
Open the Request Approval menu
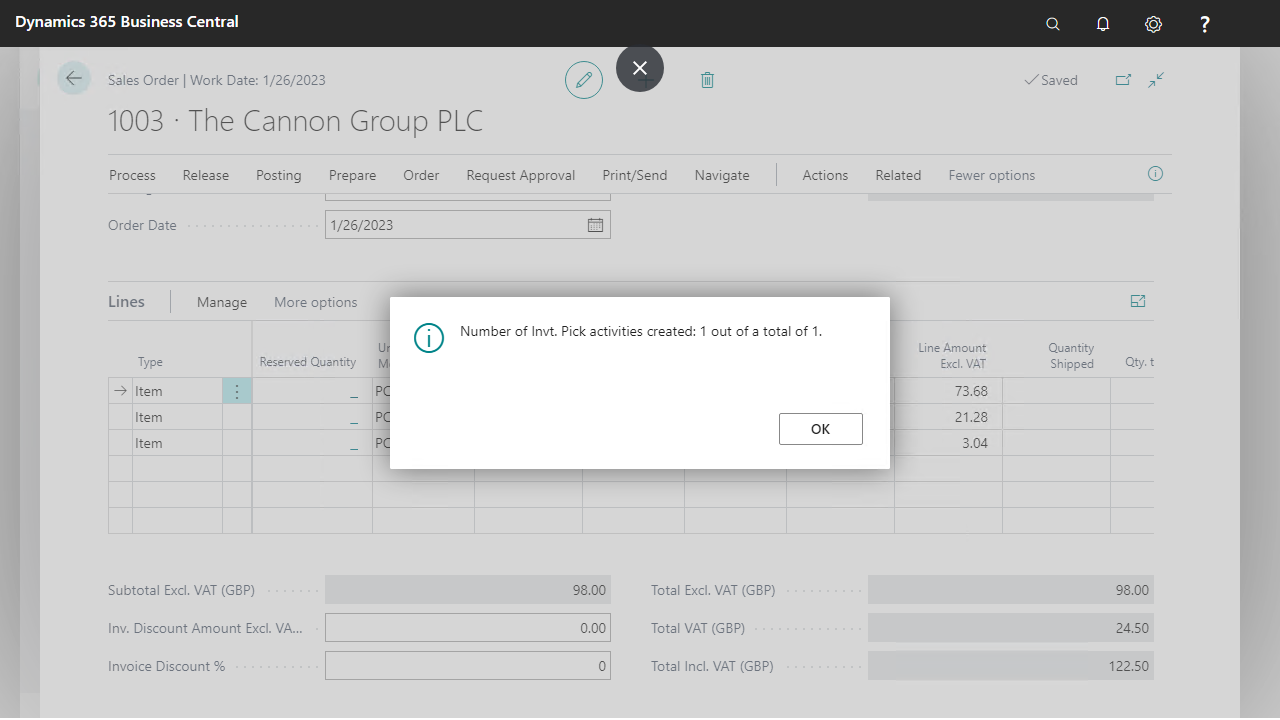(x=521, y=175)
